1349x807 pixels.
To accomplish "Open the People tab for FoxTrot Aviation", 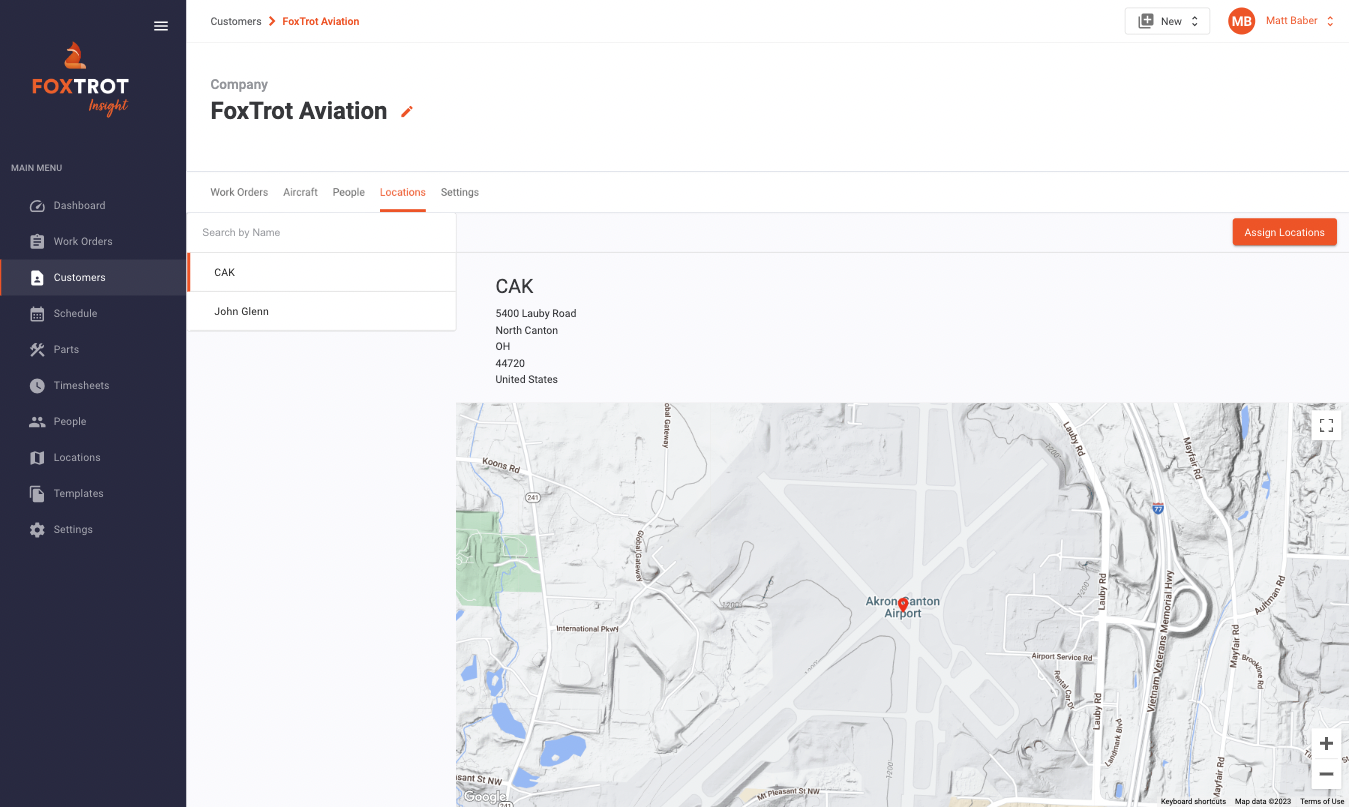I will tap(348, 192).
